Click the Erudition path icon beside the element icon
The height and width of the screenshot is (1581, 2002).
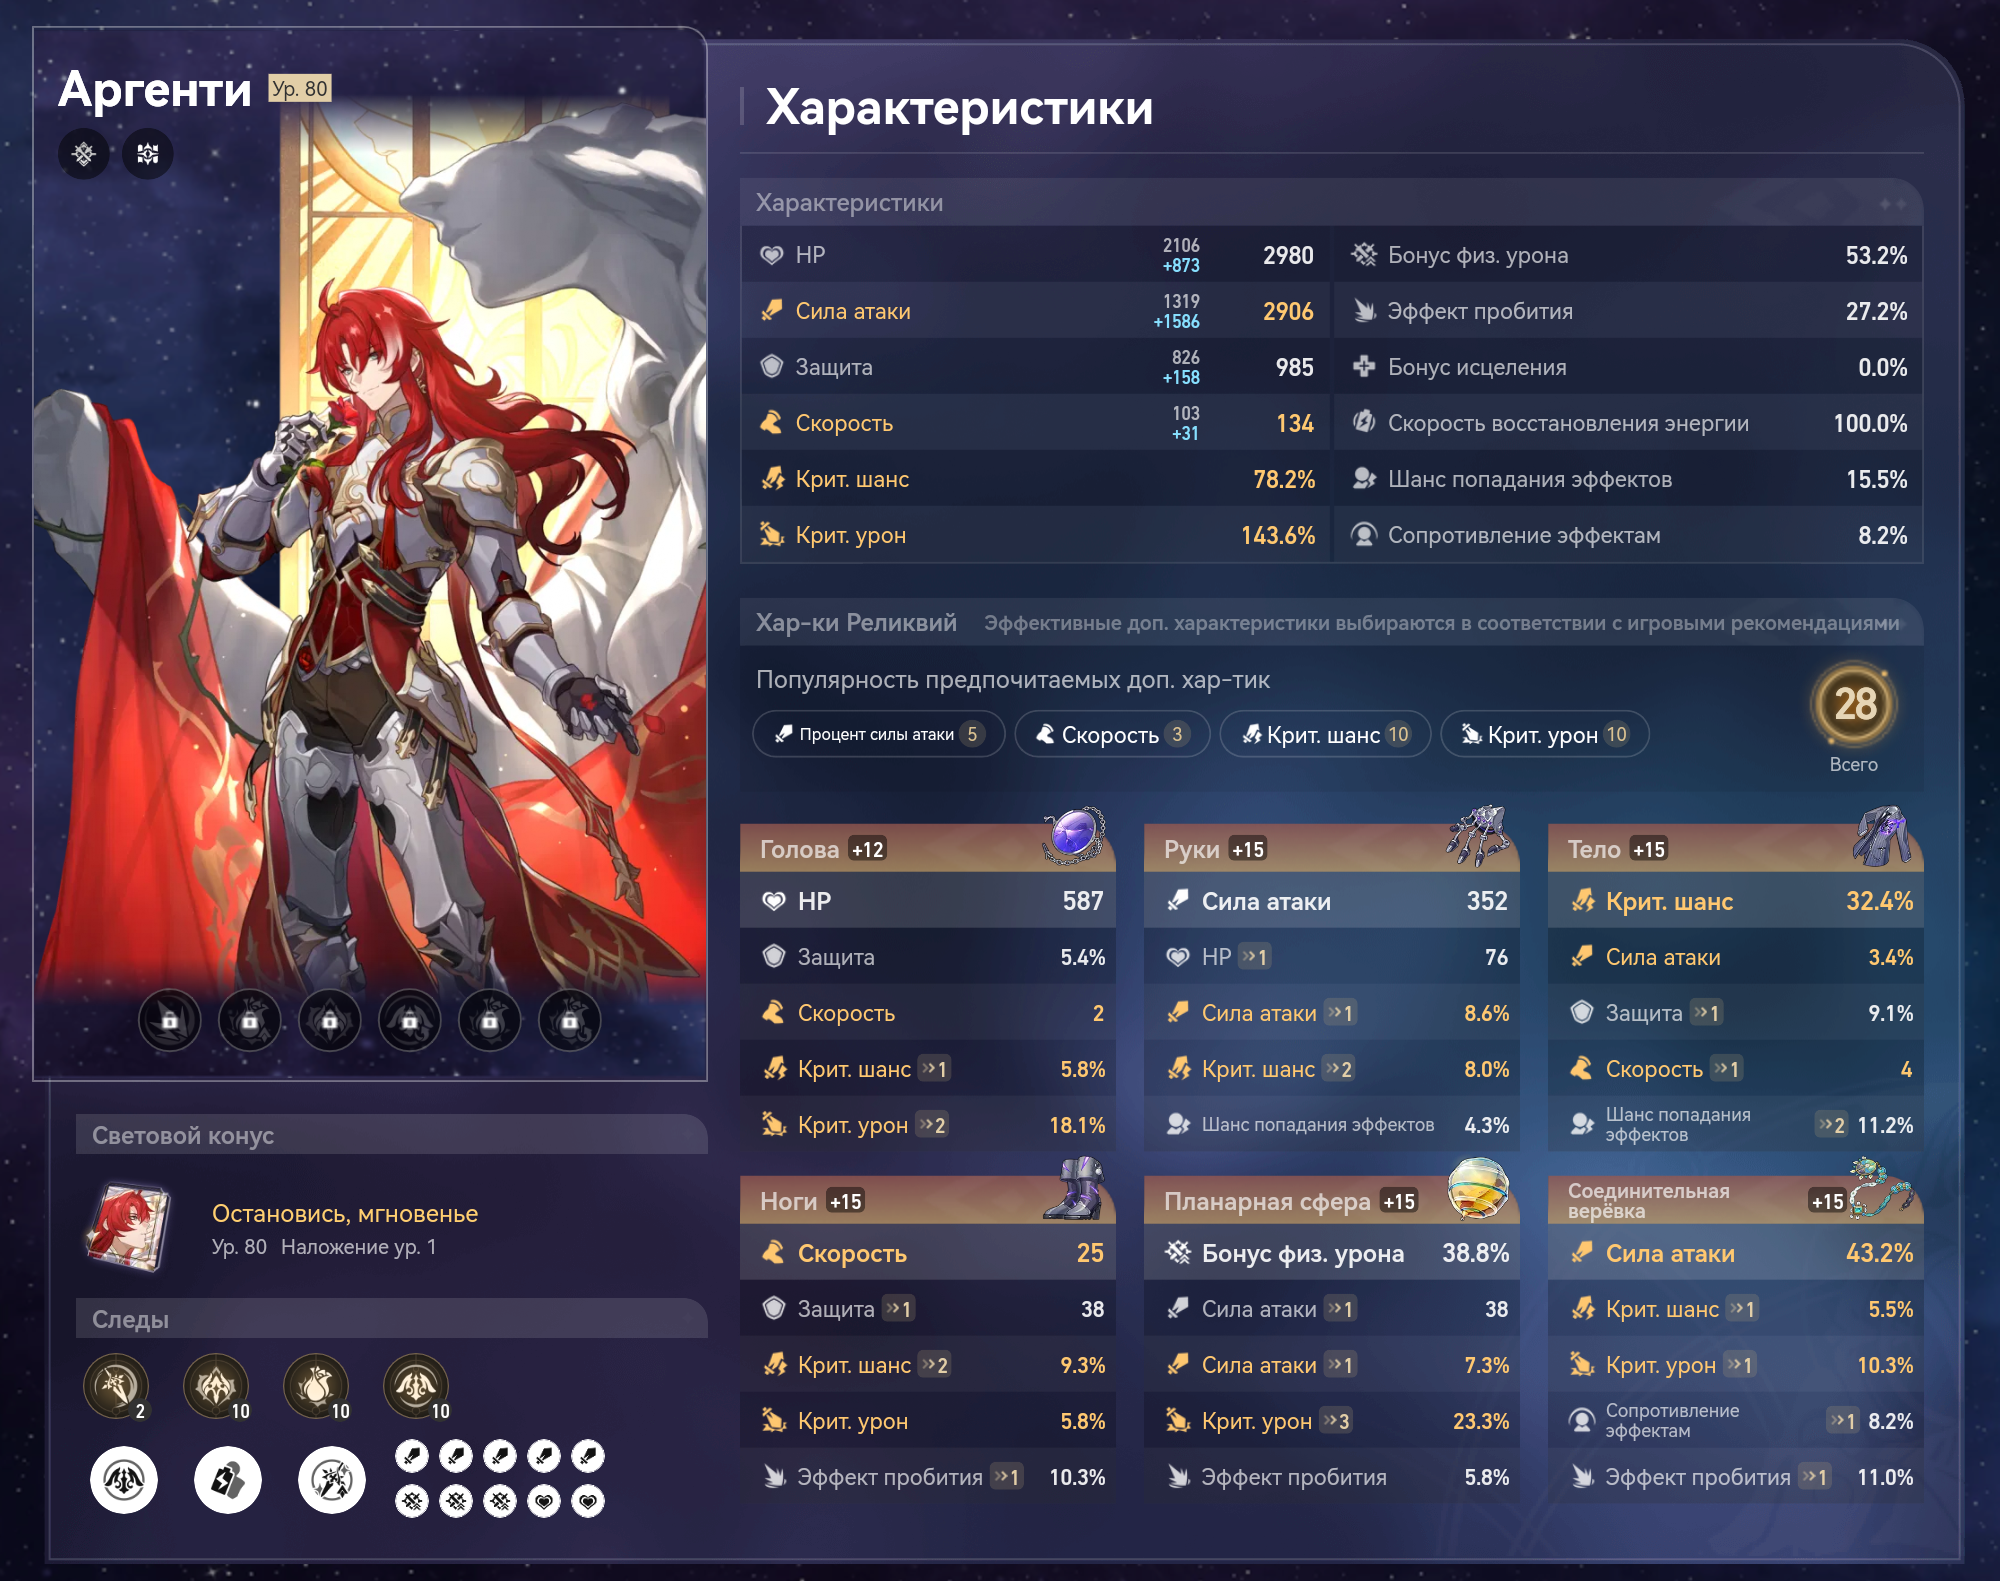tap(148, 154)
